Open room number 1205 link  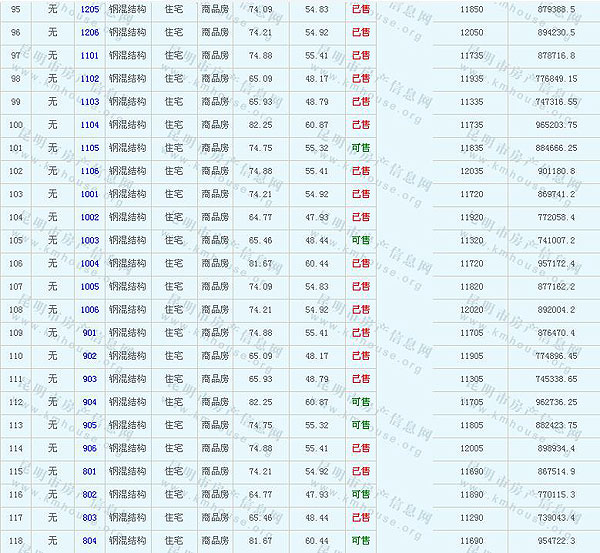point(89,9)
